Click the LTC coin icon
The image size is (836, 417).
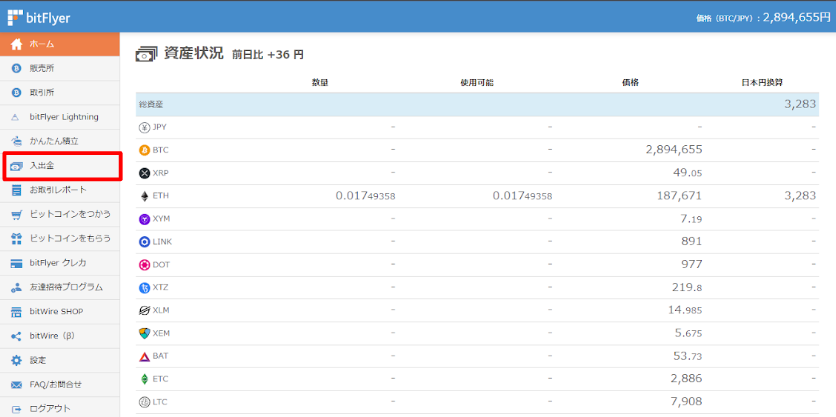click(144, 402)
